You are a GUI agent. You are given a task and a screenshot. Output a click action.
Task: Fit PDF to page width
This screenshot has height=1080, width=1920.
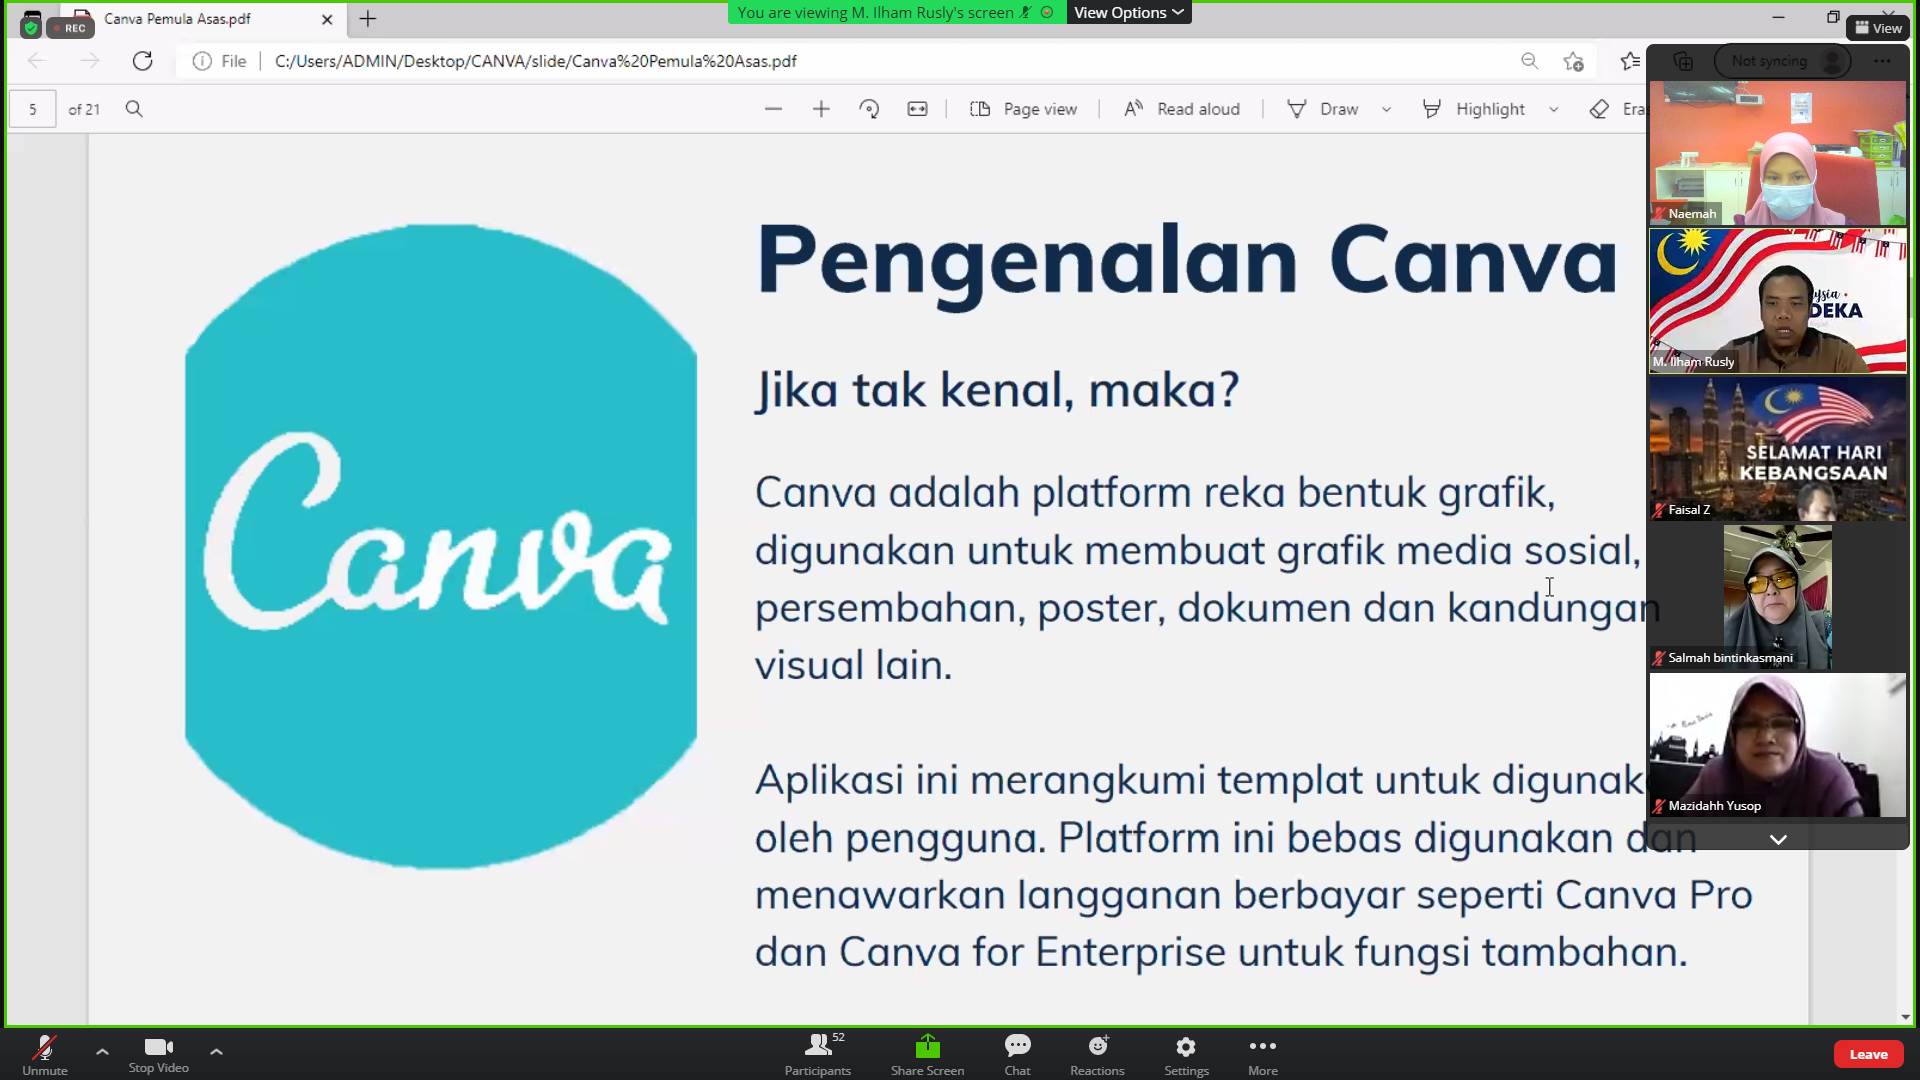[x=917, y=109]
